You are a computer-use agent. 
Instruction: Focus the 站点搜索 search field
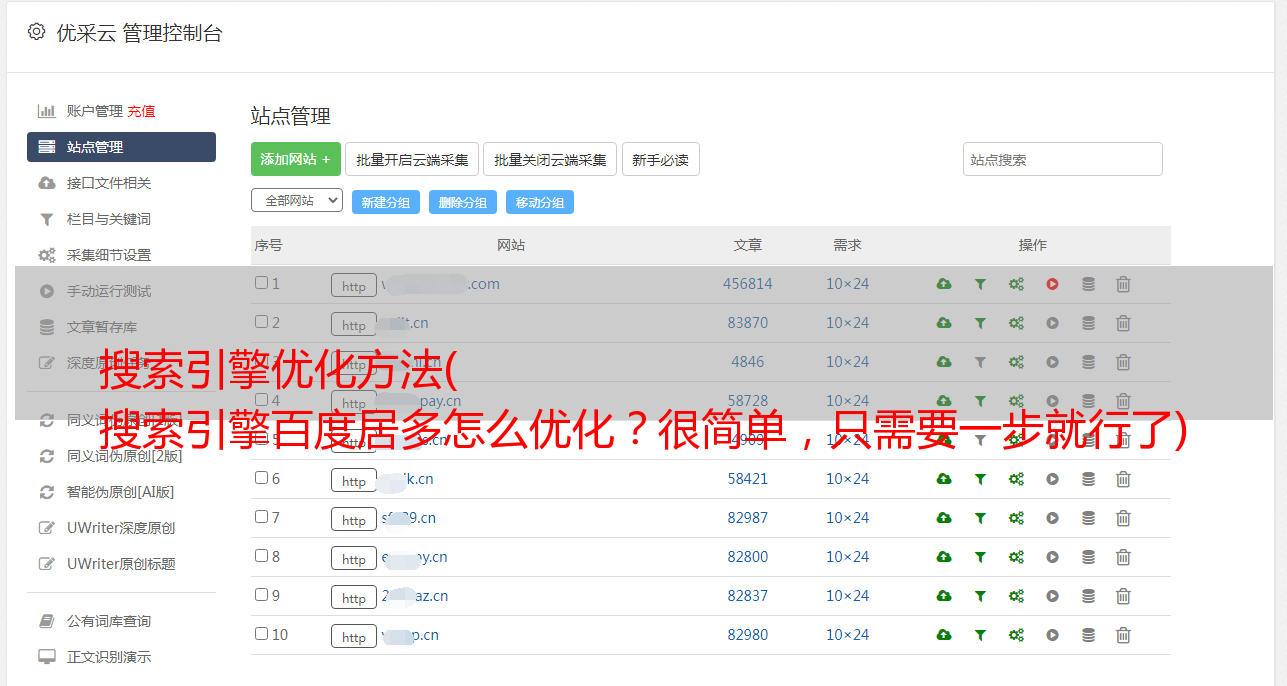(x=1062, y=159)
